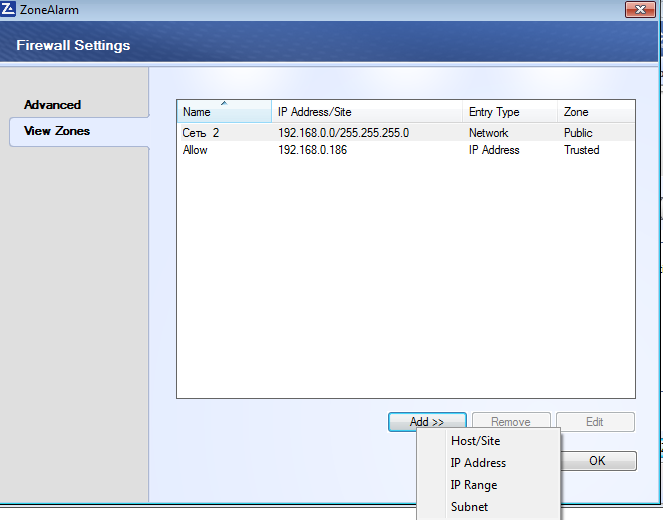Image resolution: width=663 pixels, height=520 pixels.
Task: Choose Host/Site from the Add menu
Action: coord(489,441)
